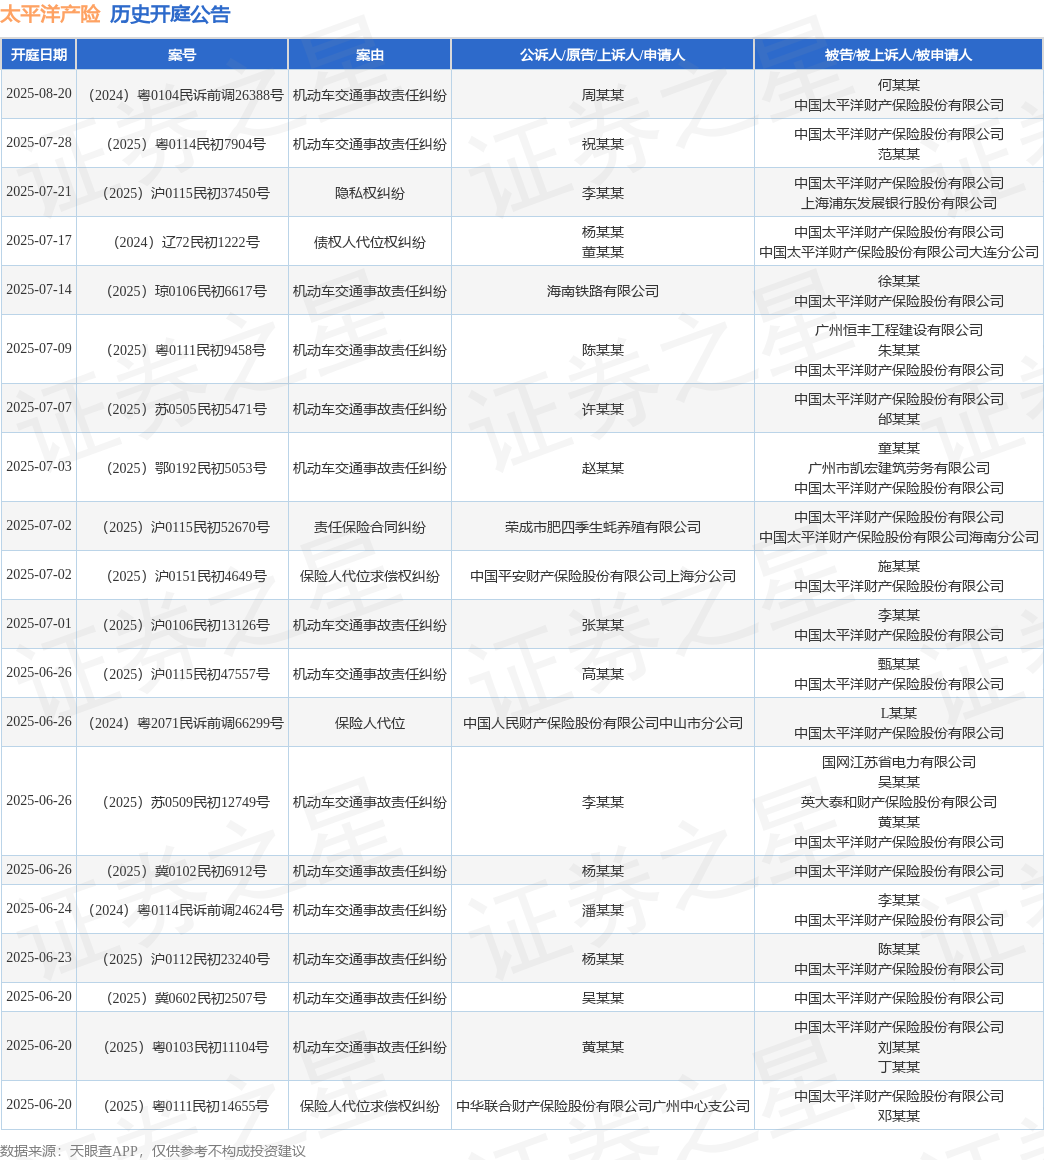
Task: Click defendant 甄某某
Action: point(898,664)
